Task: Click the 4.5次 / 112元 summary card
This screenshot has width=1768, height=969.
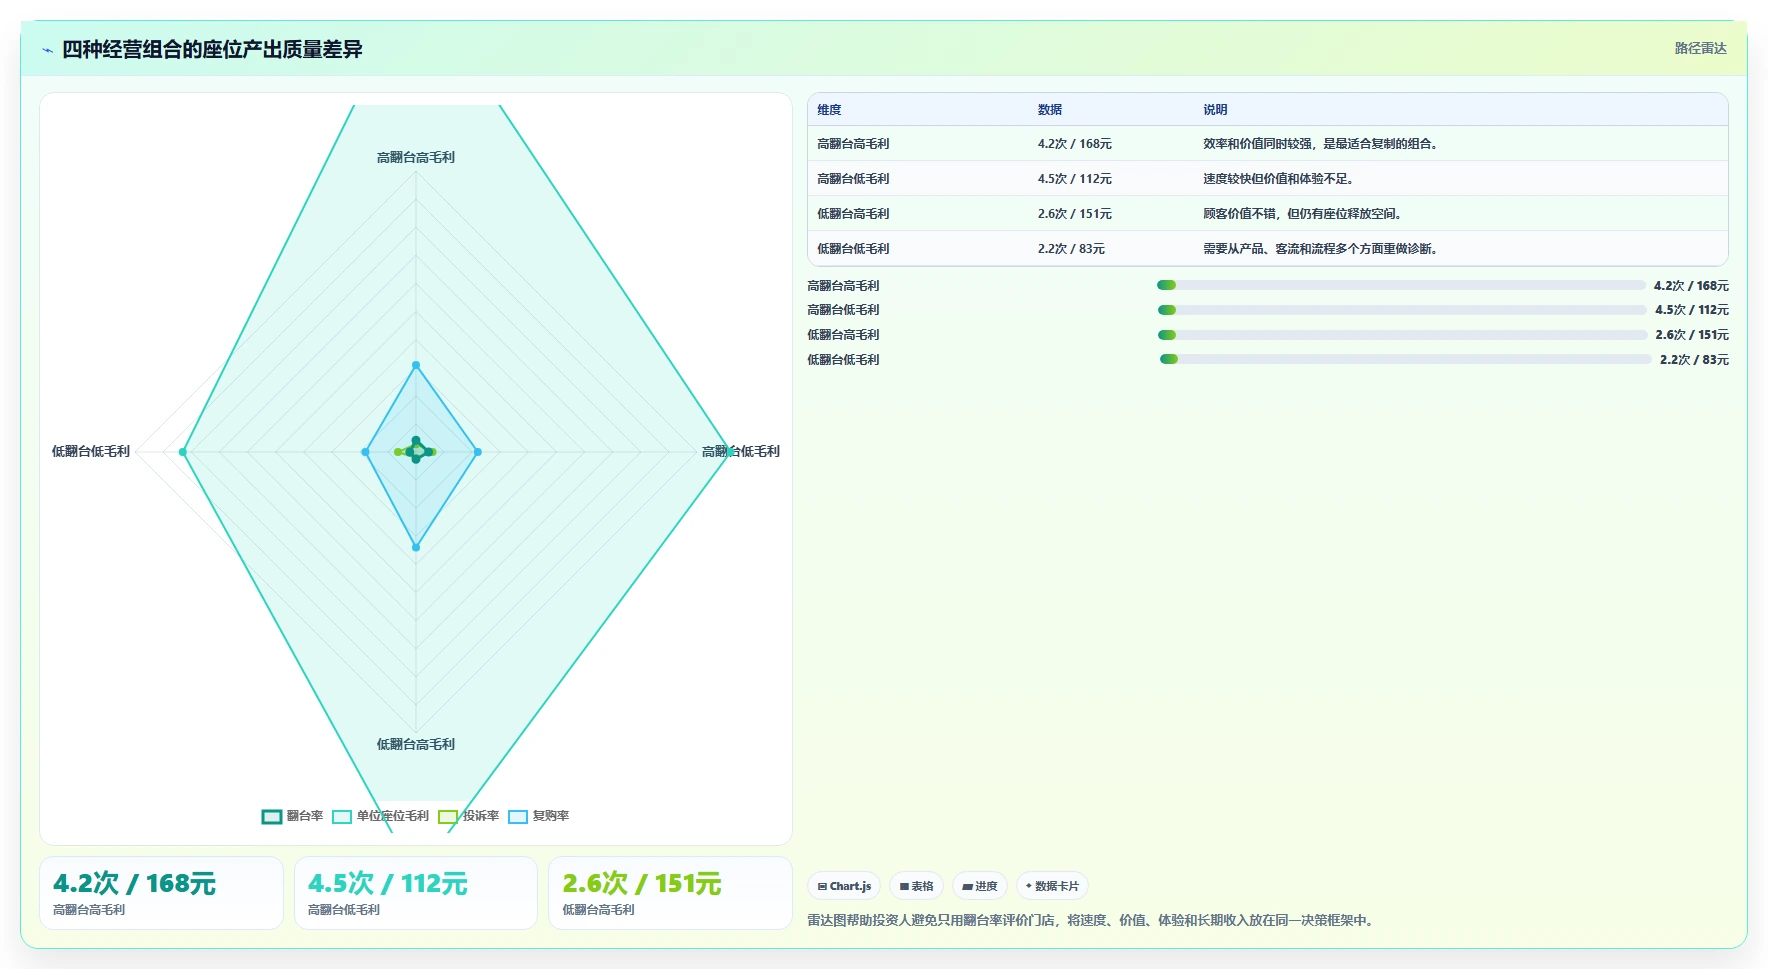Action: pyautogui.click(x=416, y=893)
